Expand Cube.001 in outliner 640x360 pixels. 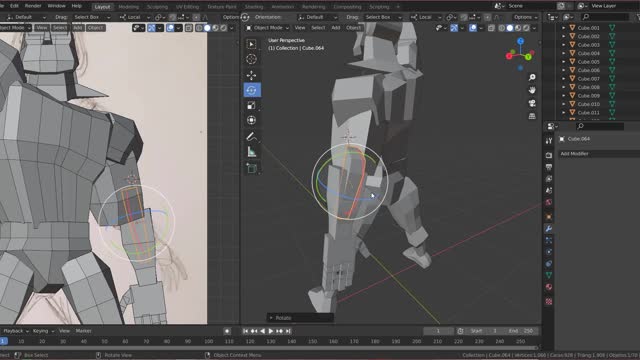tap(563, 28)
